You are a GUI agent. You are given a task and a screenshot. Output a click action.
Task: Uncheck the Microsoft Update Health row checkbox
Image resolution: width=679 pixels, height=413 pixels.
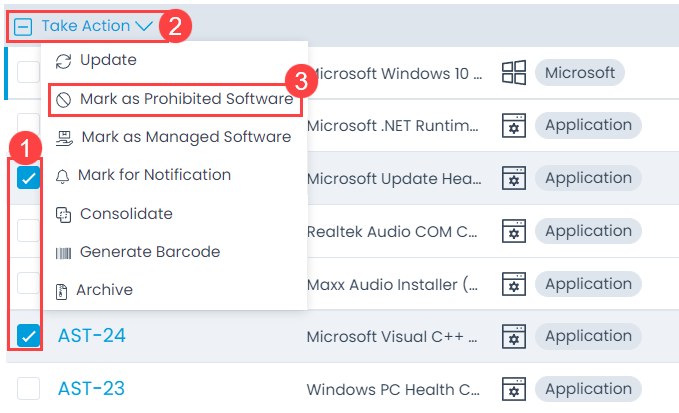pos(29,177)
